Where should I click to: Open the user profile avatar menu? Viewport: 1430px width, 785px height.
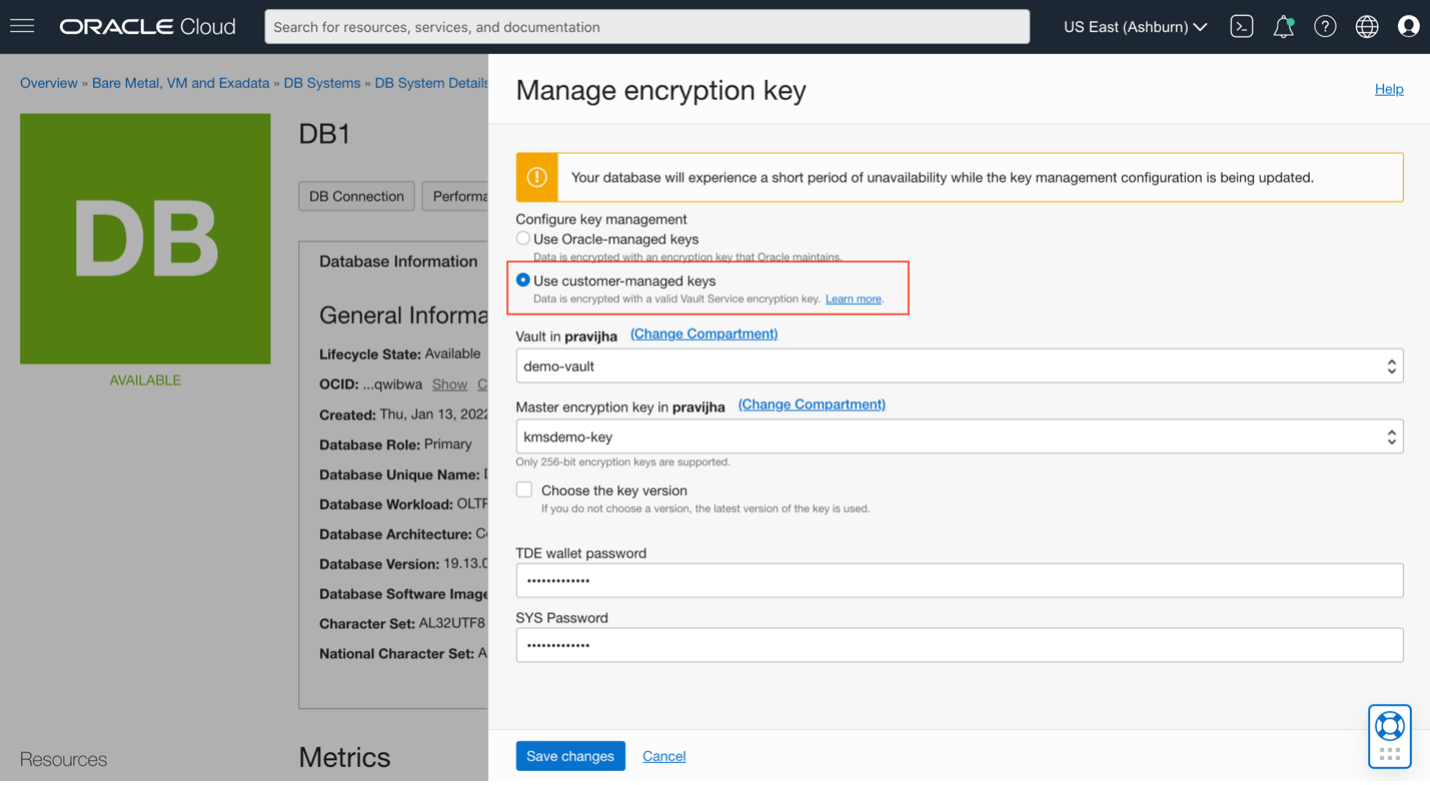tap(1409, 26)
